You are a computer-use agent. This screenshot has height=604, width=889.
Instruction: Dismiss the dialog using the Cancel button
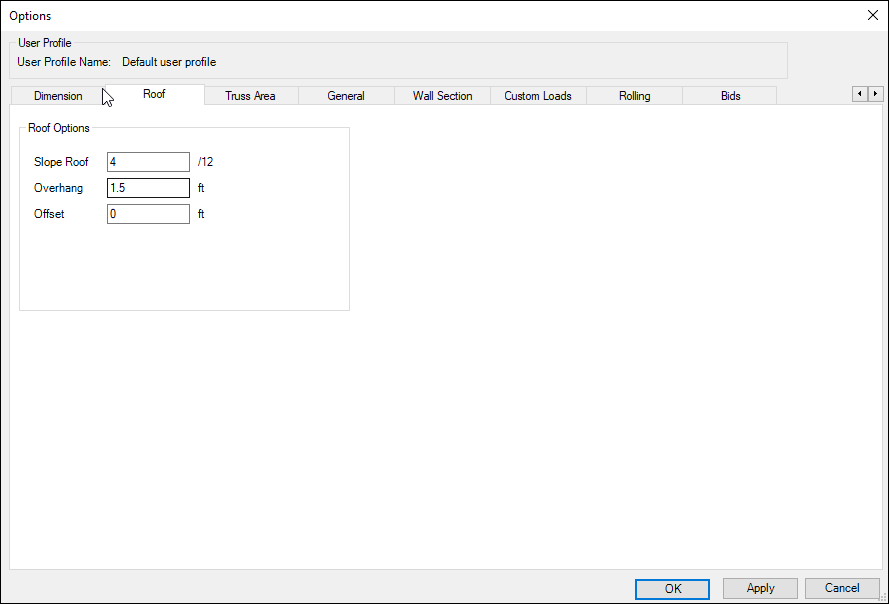pos(842,589)
